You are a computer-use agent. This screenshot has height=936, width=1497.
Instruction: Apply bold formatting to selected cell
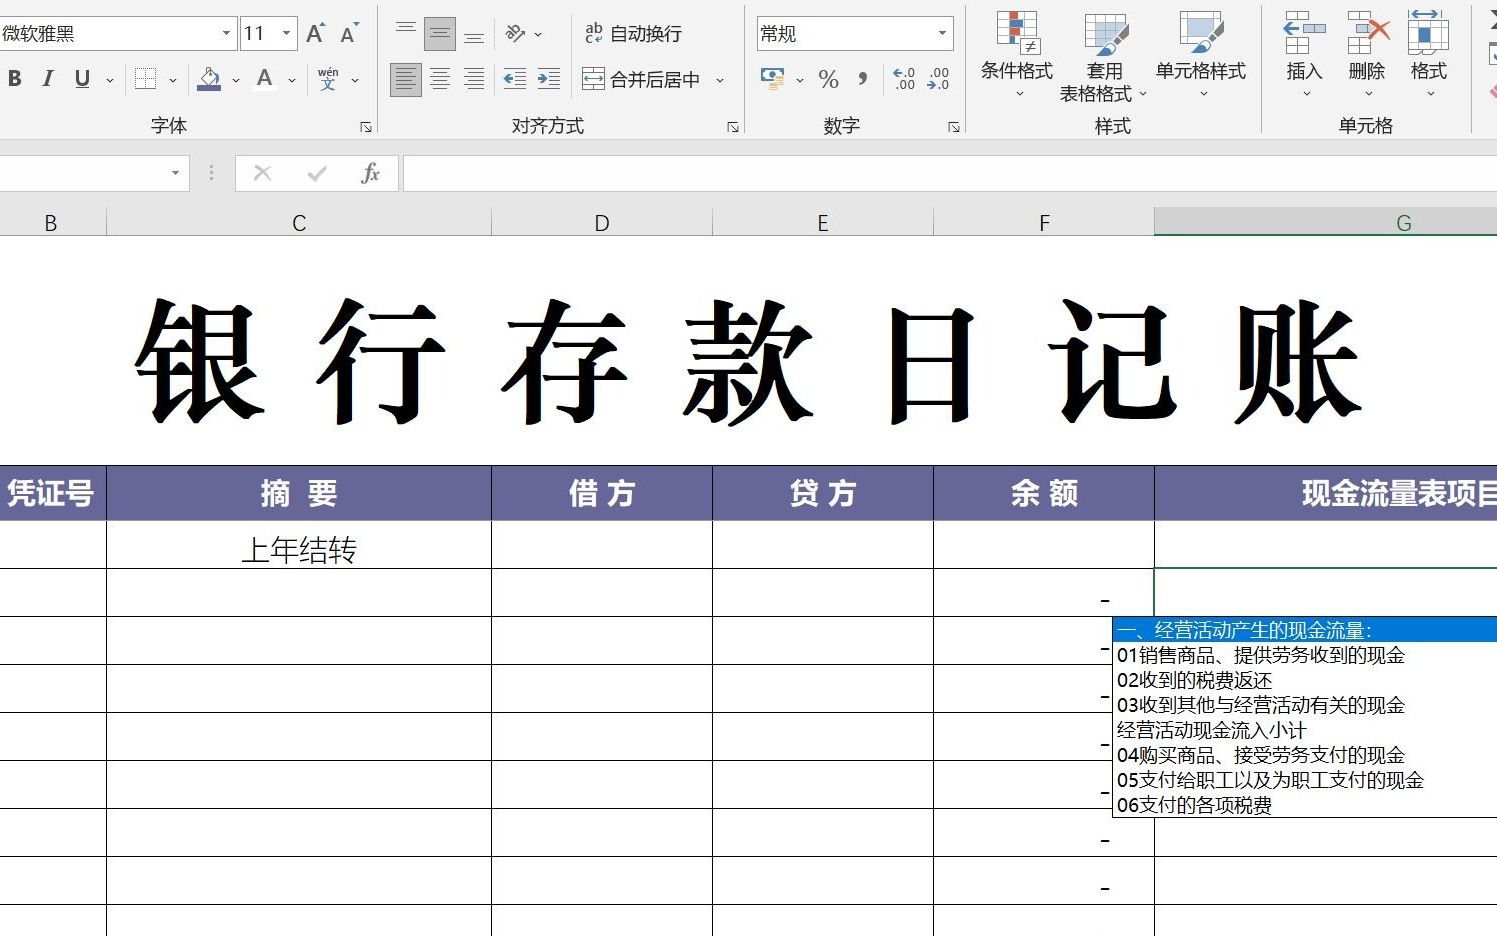(x=13, y=78)
